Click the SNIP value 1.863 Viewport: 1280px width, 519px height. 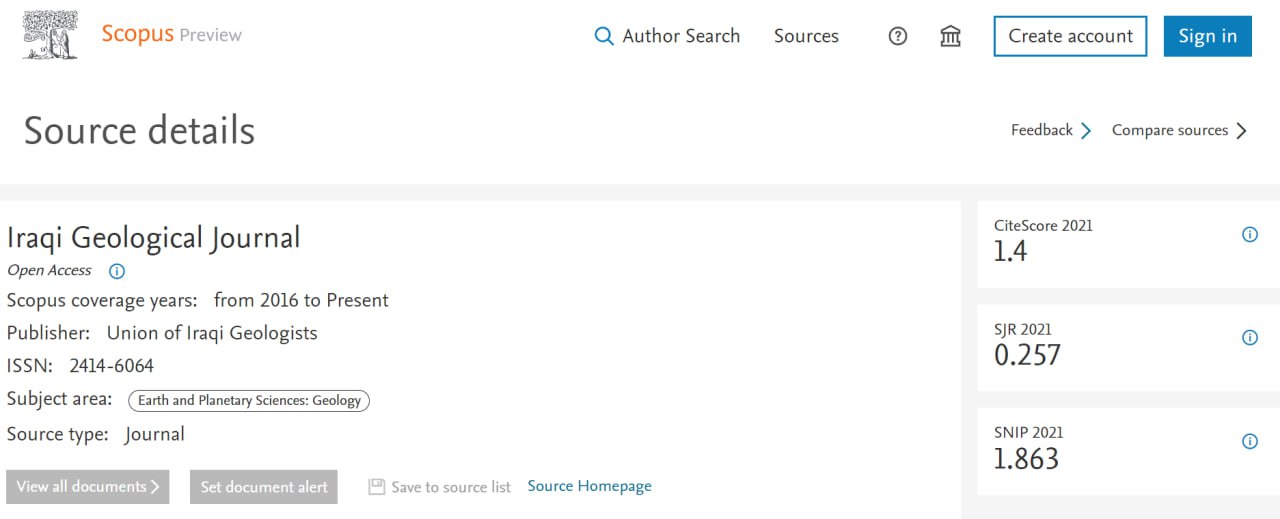pos(1026,459)
